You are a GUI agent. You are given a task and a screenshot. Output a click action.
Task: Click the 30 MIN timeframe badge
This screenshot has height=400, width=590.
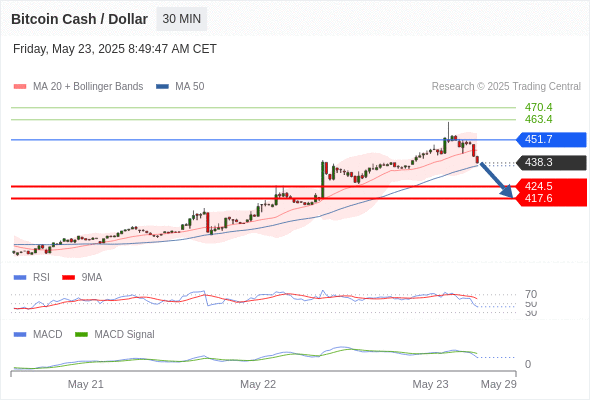coord(182,19)
